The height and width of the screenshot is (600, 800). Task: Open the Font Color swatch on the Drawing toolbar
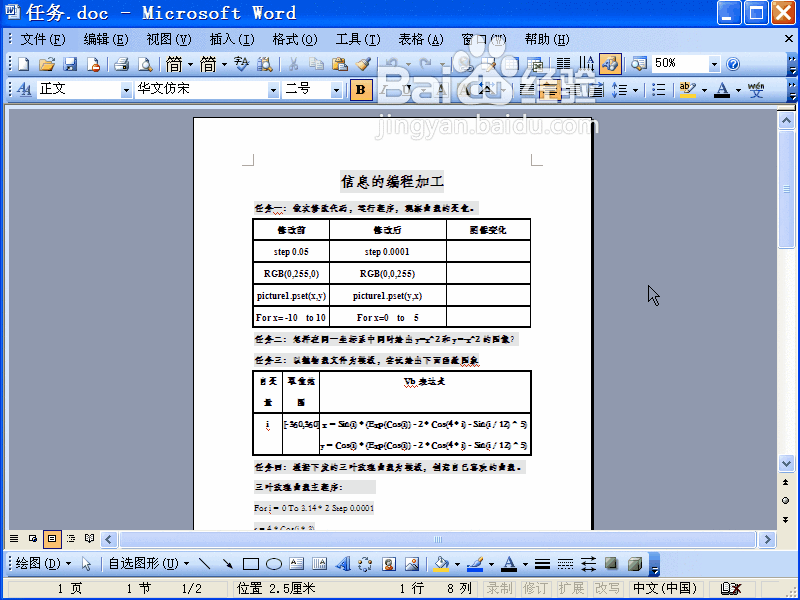(x=508, y=562)
